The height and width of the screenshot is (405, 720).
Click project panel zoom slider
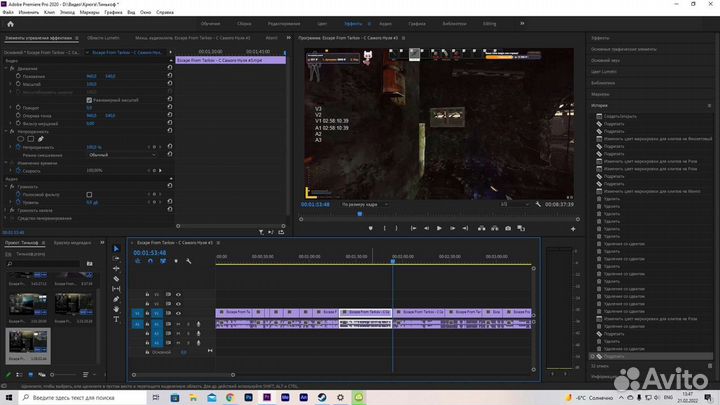pos(65,375)
